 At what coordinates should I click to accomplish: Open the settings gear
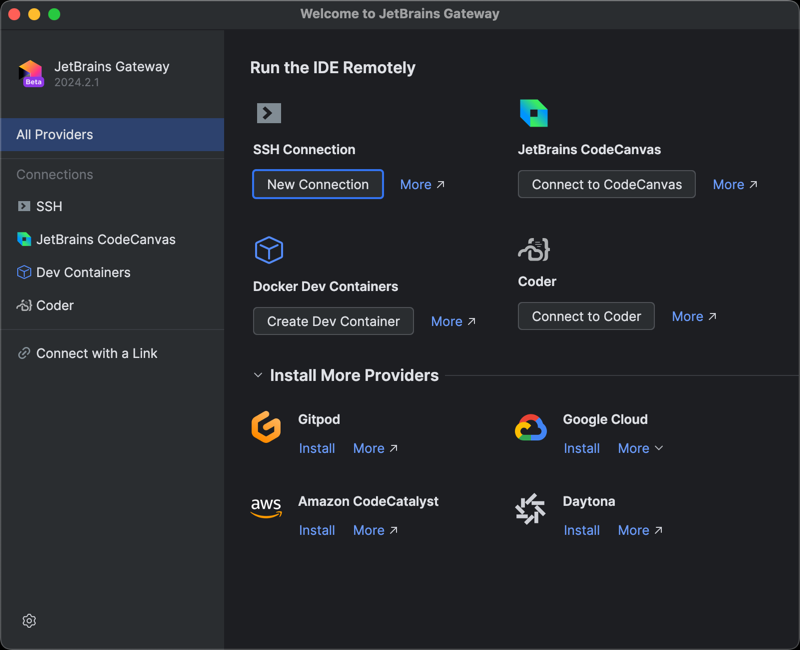coord(29,620)
